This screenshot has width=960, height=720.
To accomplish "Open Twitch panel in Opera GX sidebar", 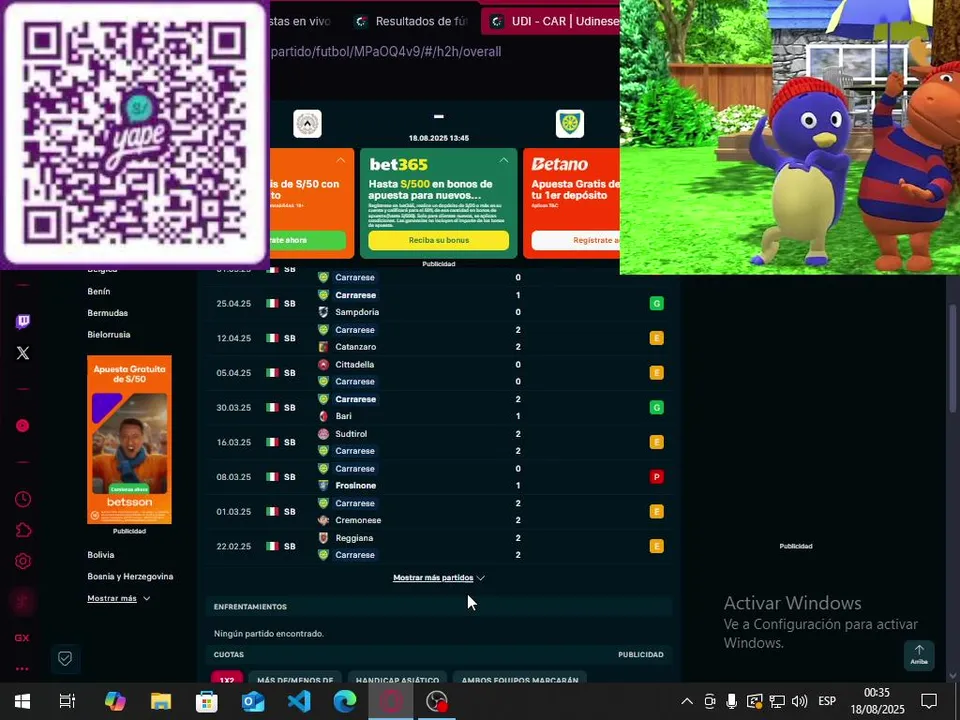I will pyautogui.click(x=23, y=321).
